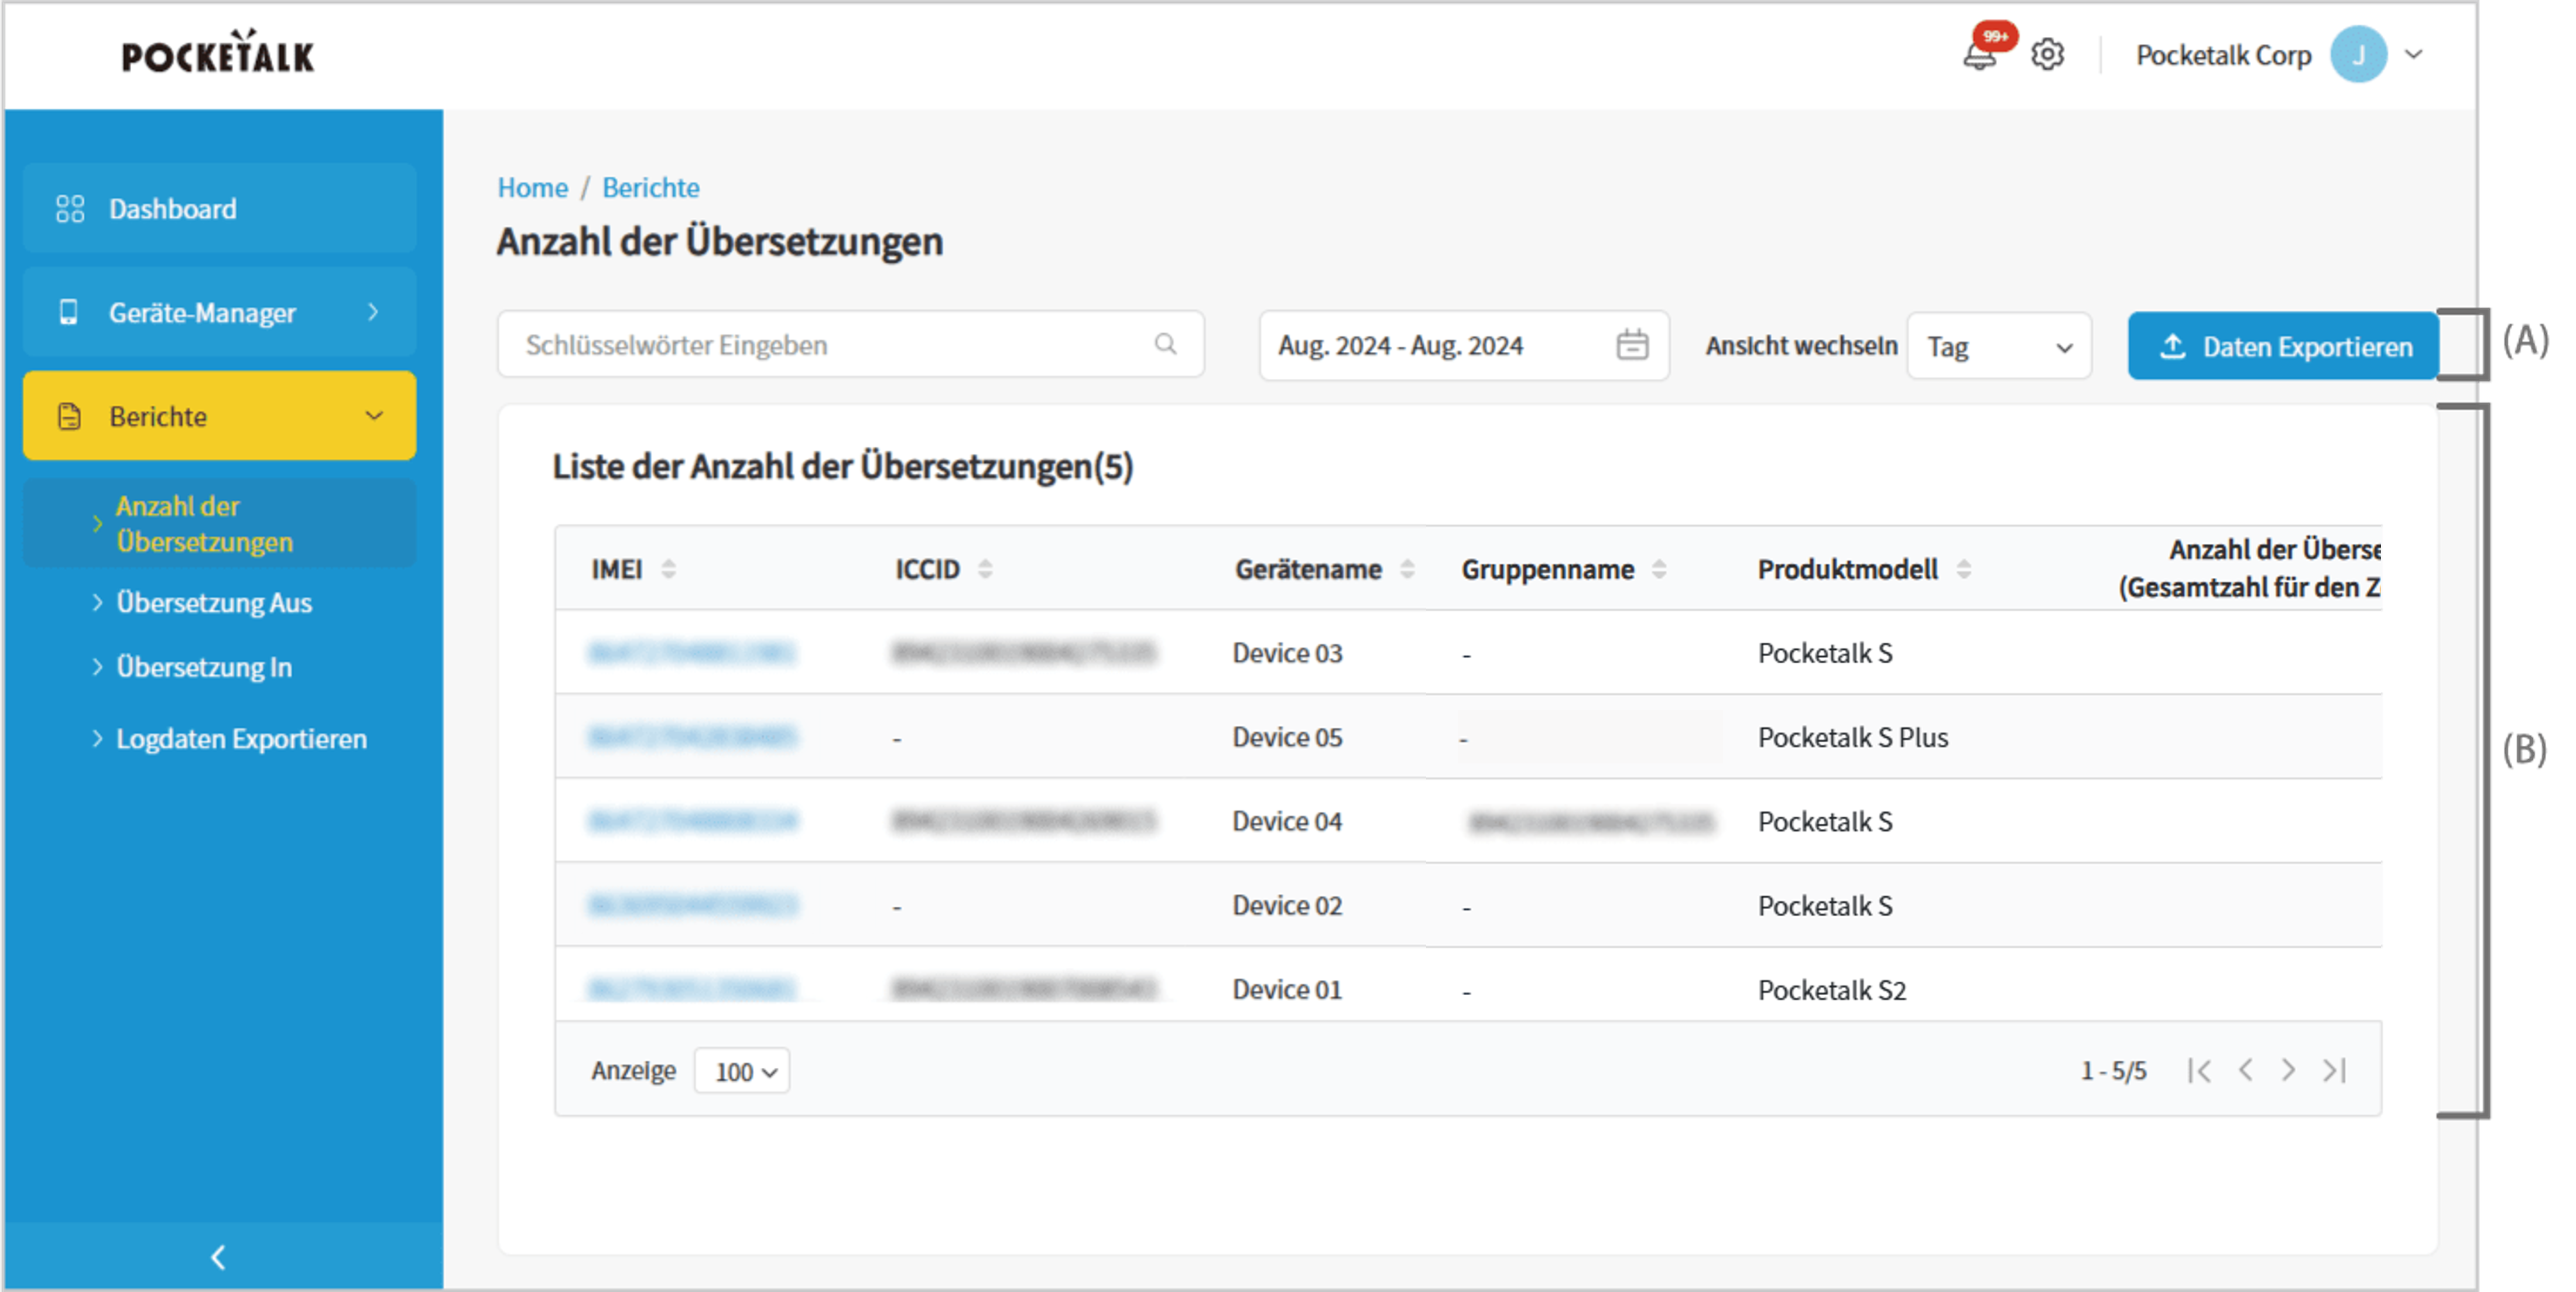Expand the account dropdown chevron
2576x1292 pixels.
[2414, 54]
